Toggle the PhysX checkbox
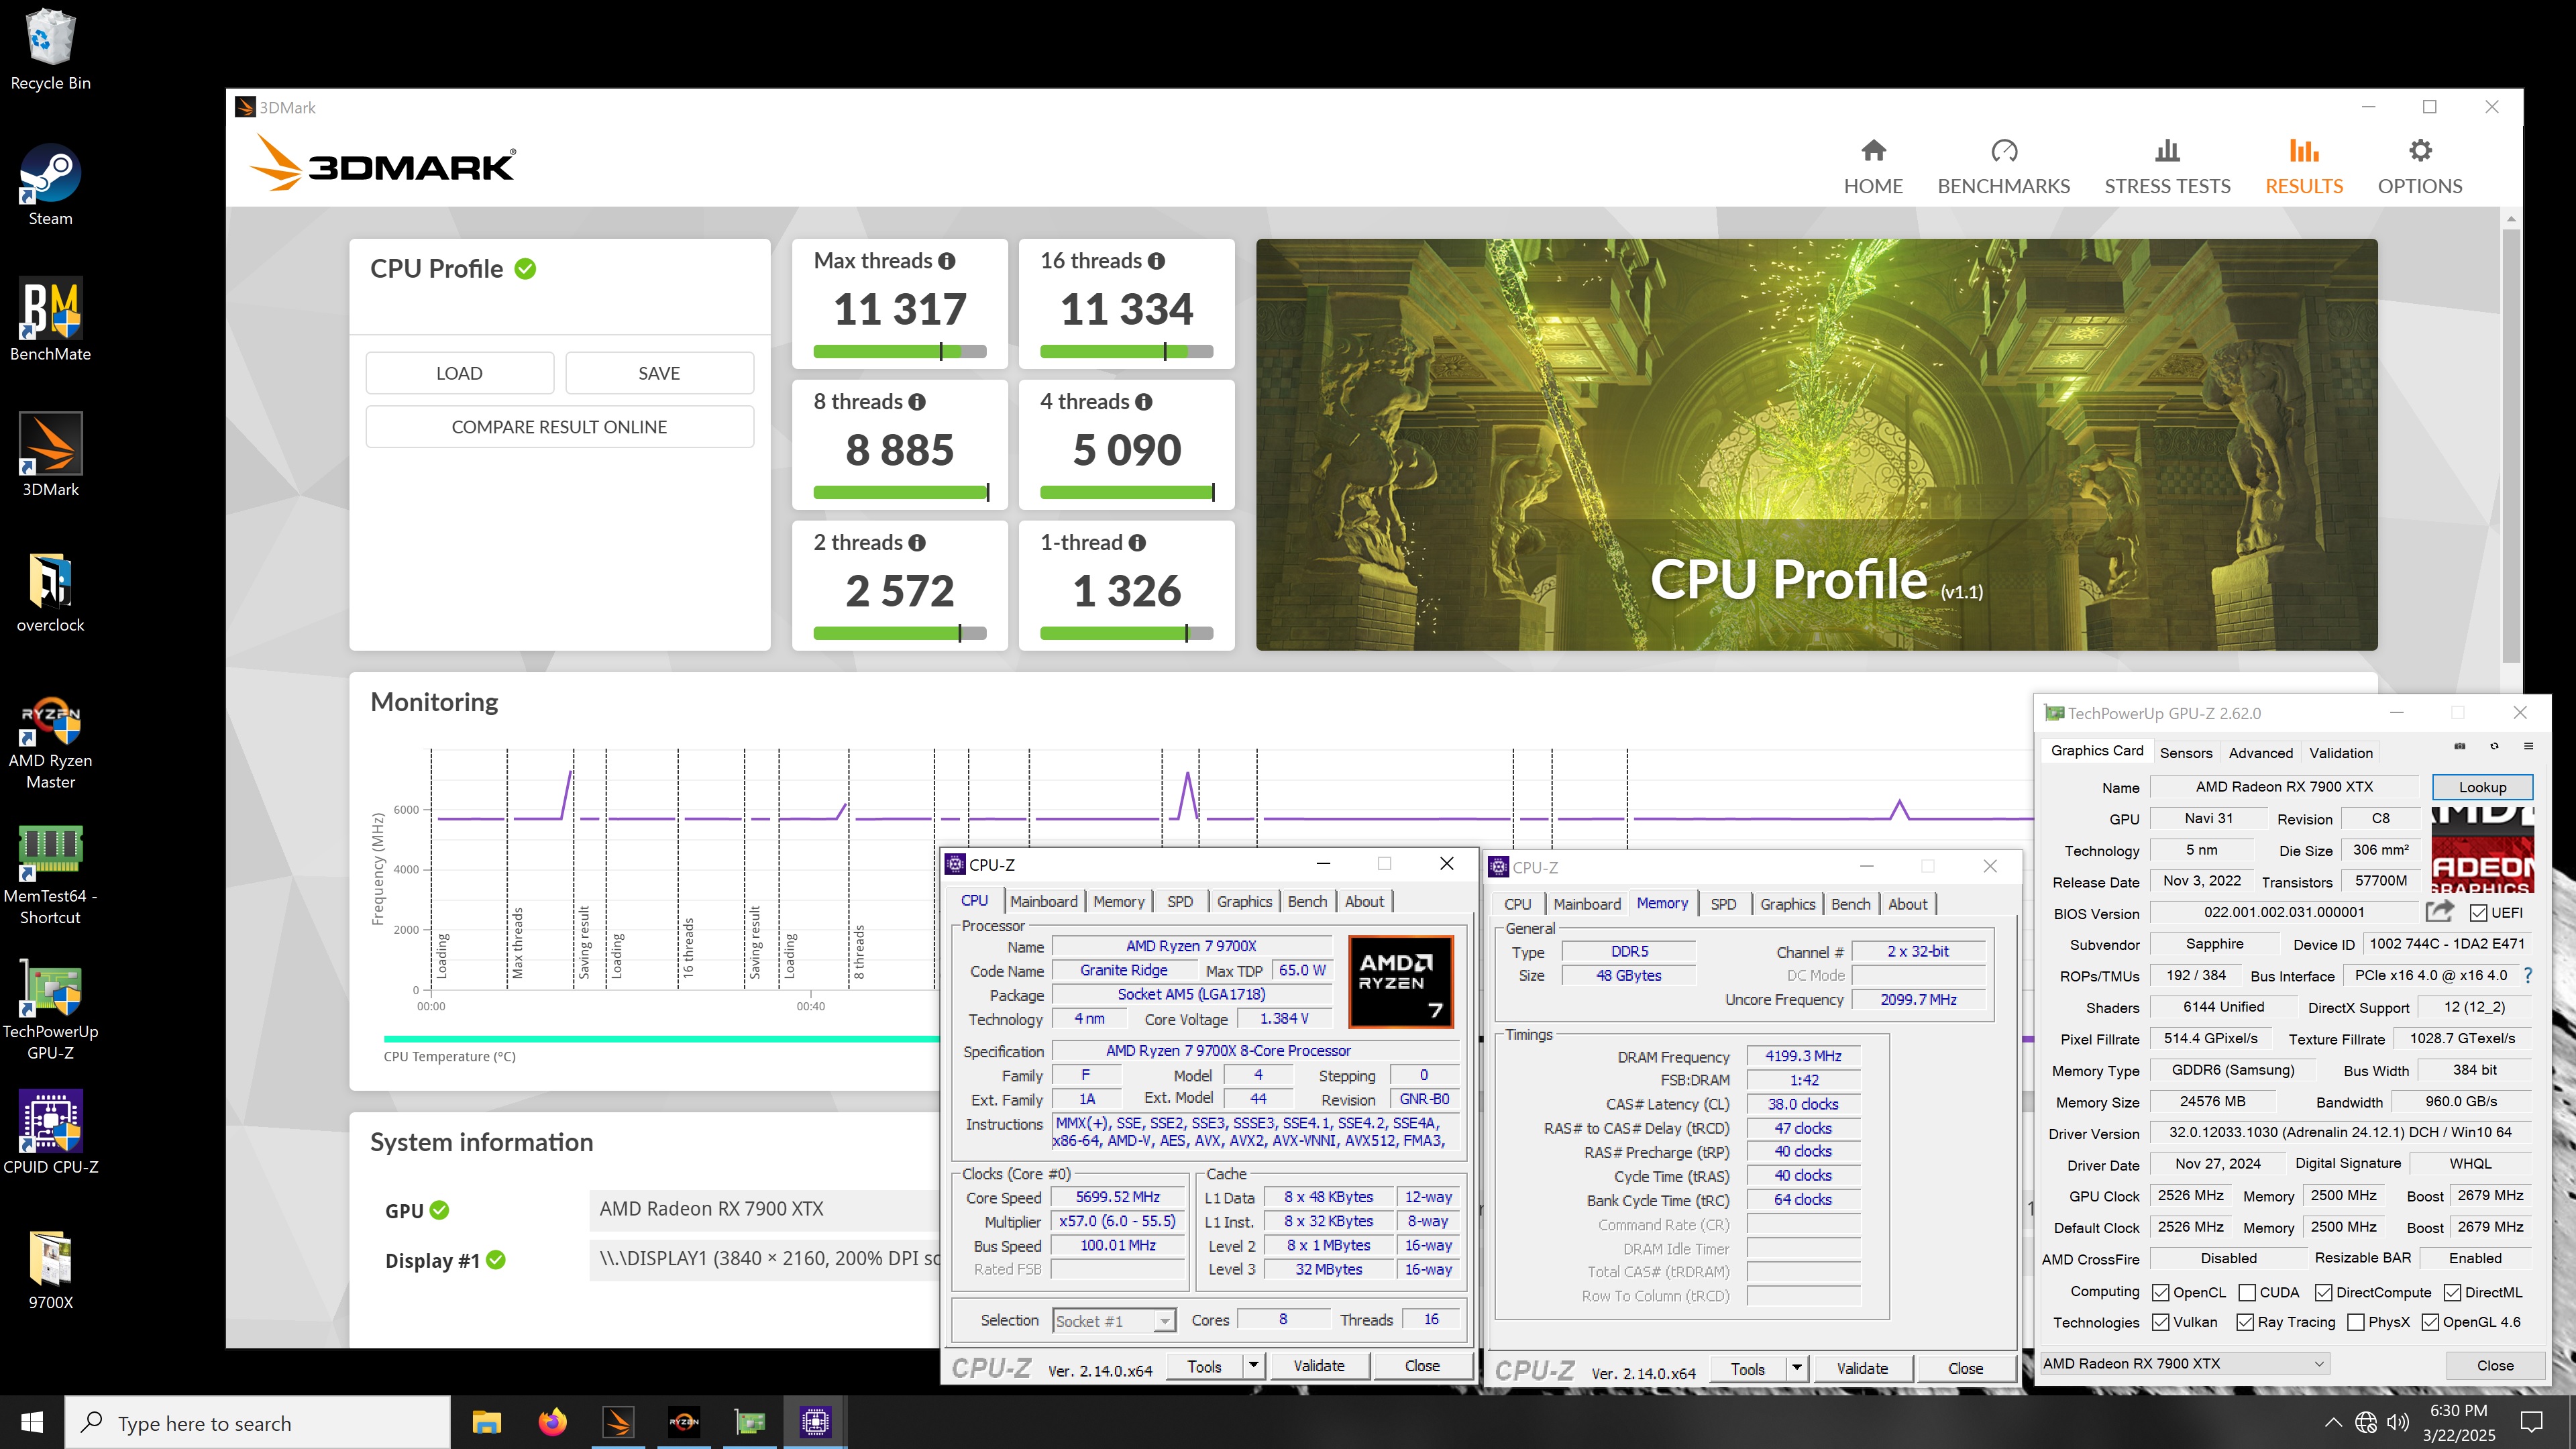2576x1449 pixels. coord(2356,1323)
